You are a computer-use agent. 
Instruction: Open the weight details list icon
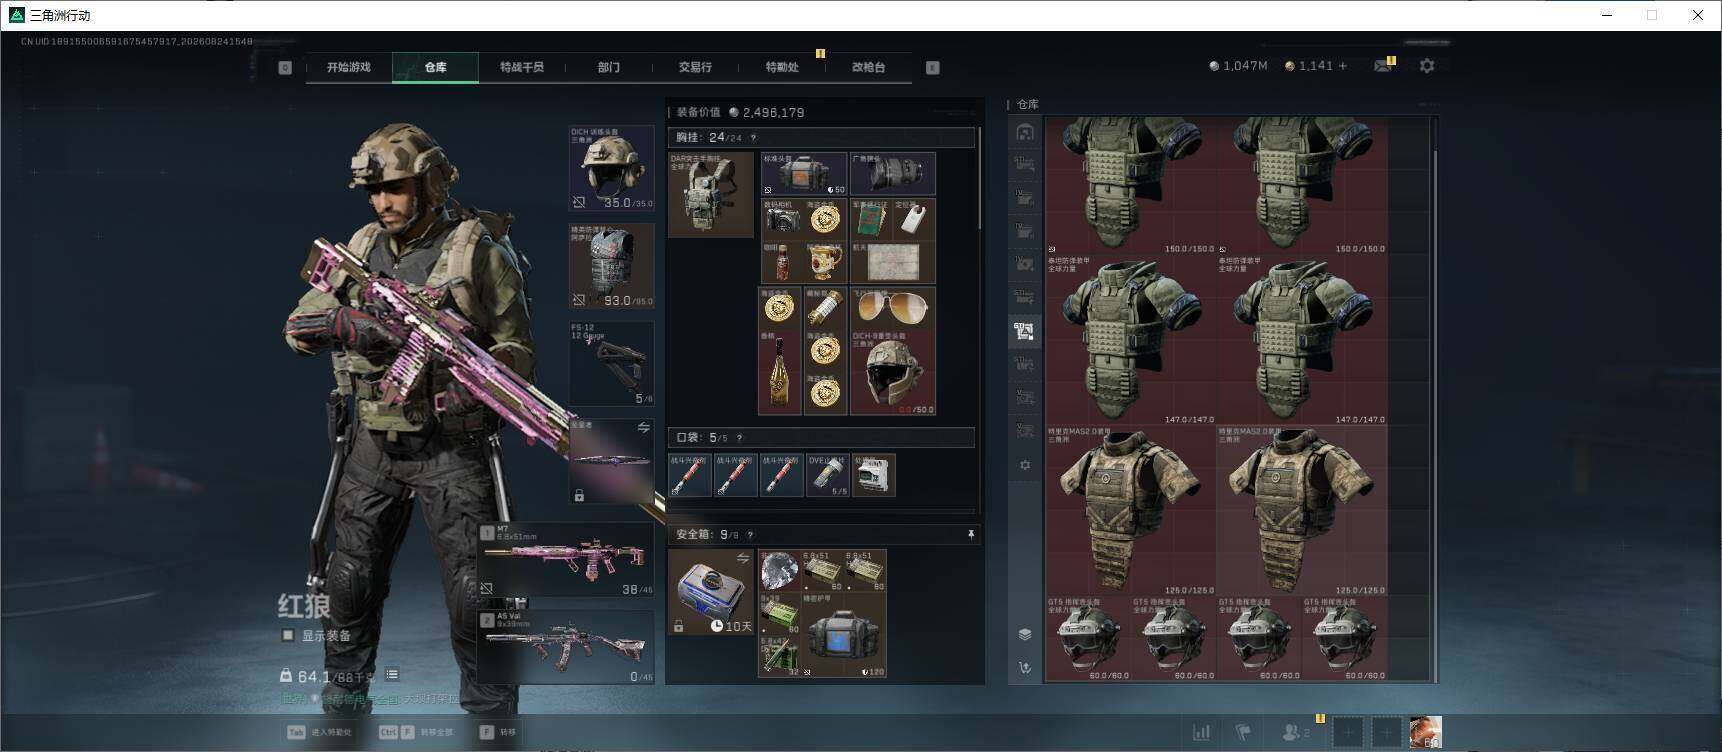click(392, 675)
